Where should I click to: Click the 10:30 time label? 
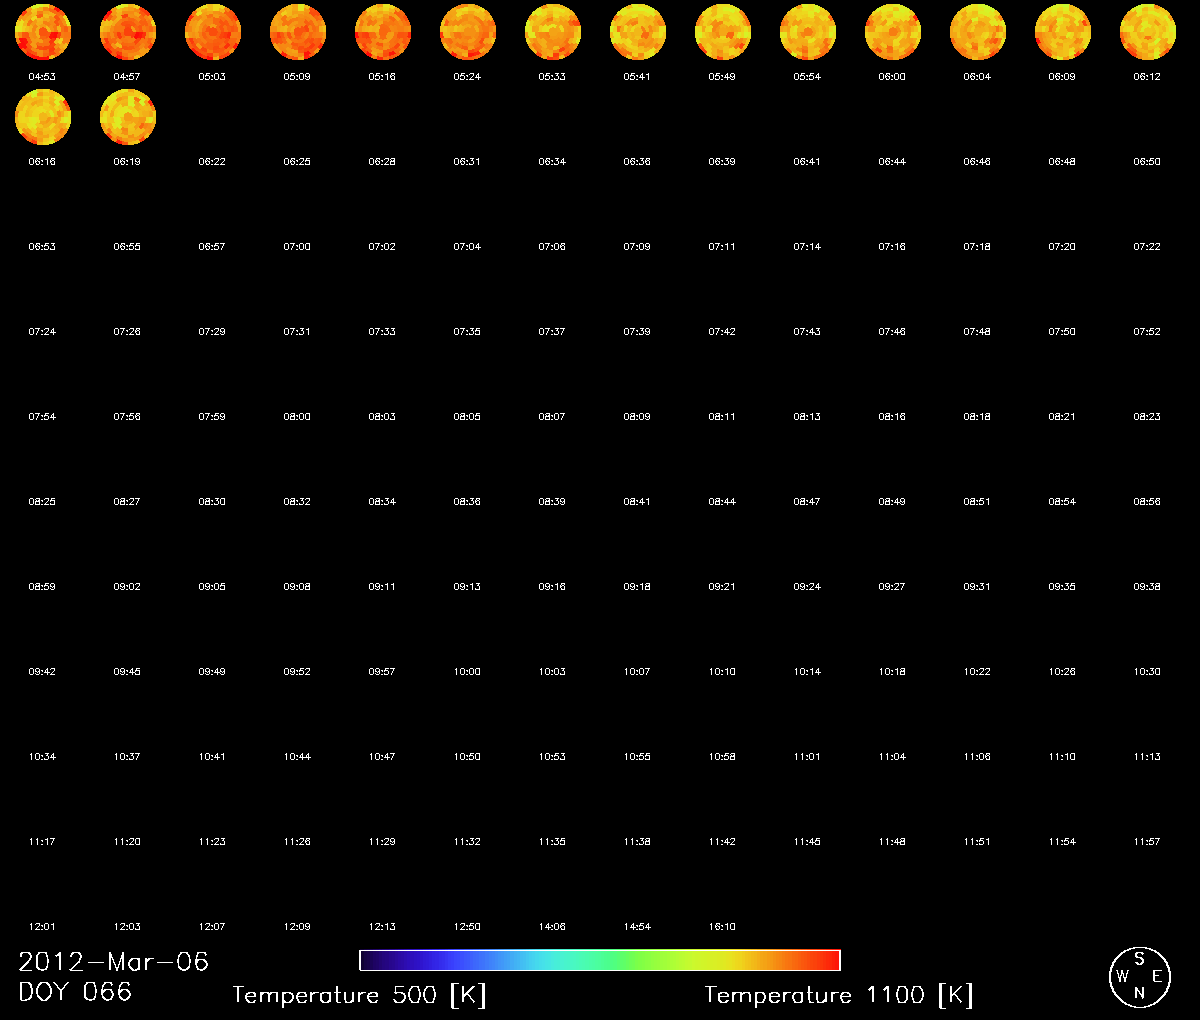pyautogui.click(x=1147, y=672)
